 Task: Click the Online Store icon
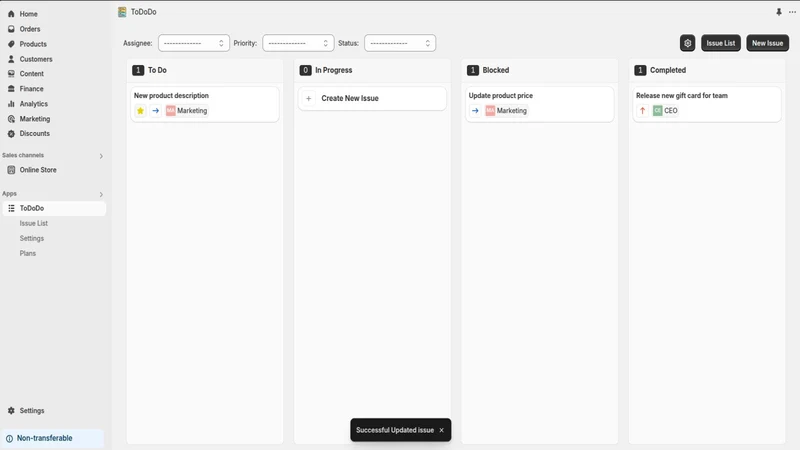tap(11, 170)
